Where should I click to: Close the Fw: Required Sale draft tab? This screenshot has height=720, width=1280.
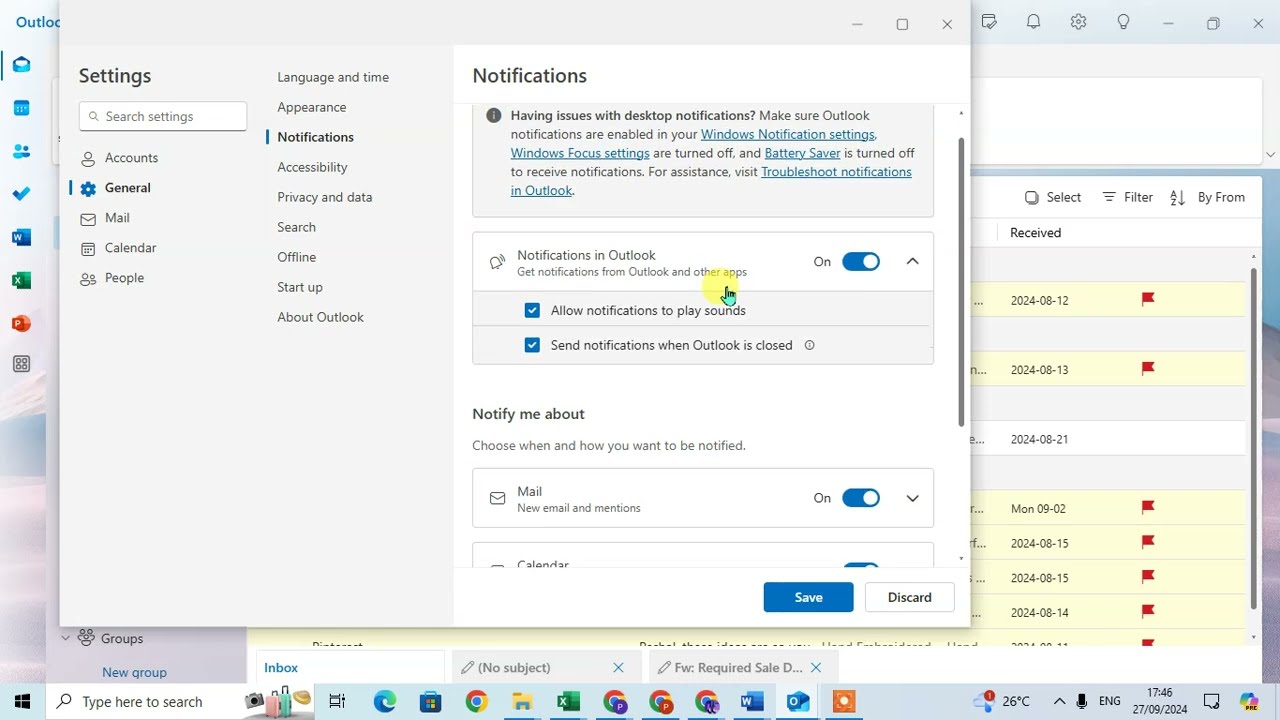pyautogui.click(x=816, y=668)
